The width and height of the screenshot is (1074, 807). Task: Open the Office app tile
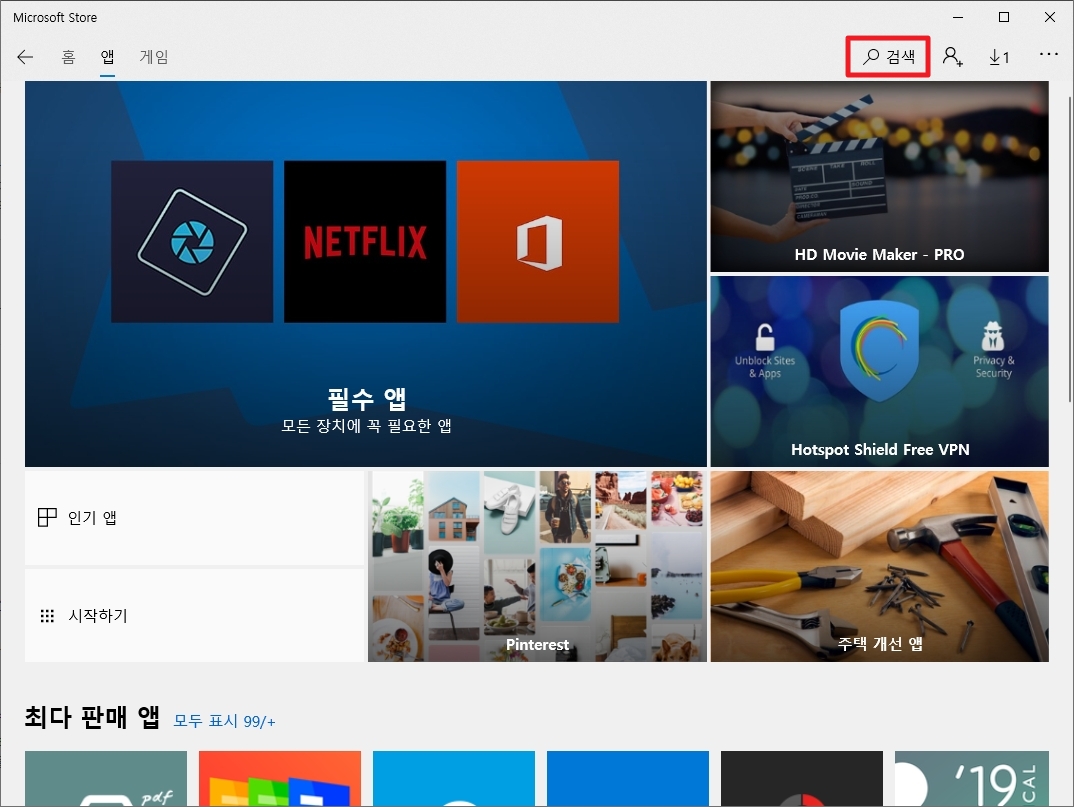538,242
